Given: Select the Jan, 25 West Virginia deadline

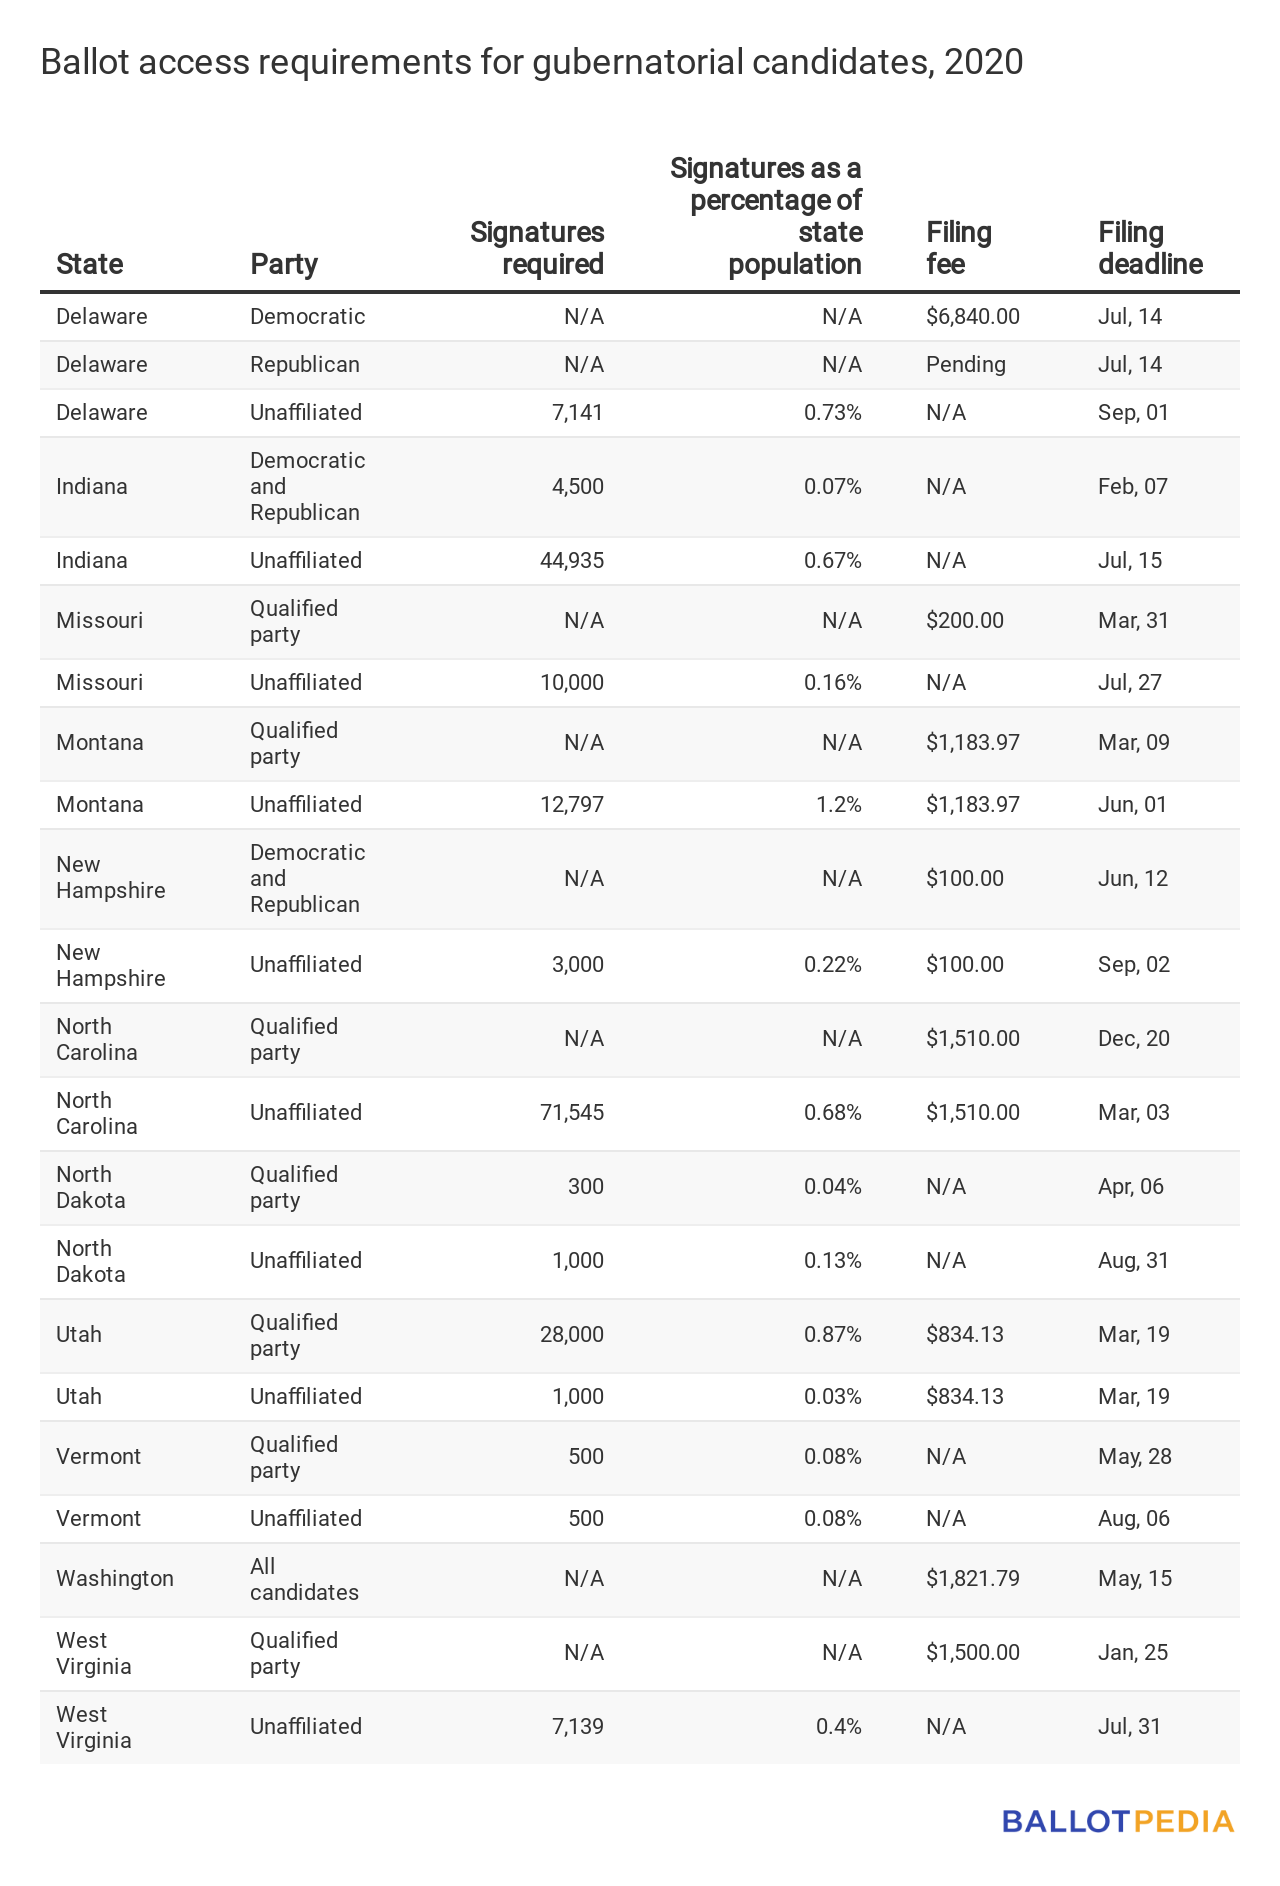Looking at the screenshot, I should [x=1133, y=1653].
